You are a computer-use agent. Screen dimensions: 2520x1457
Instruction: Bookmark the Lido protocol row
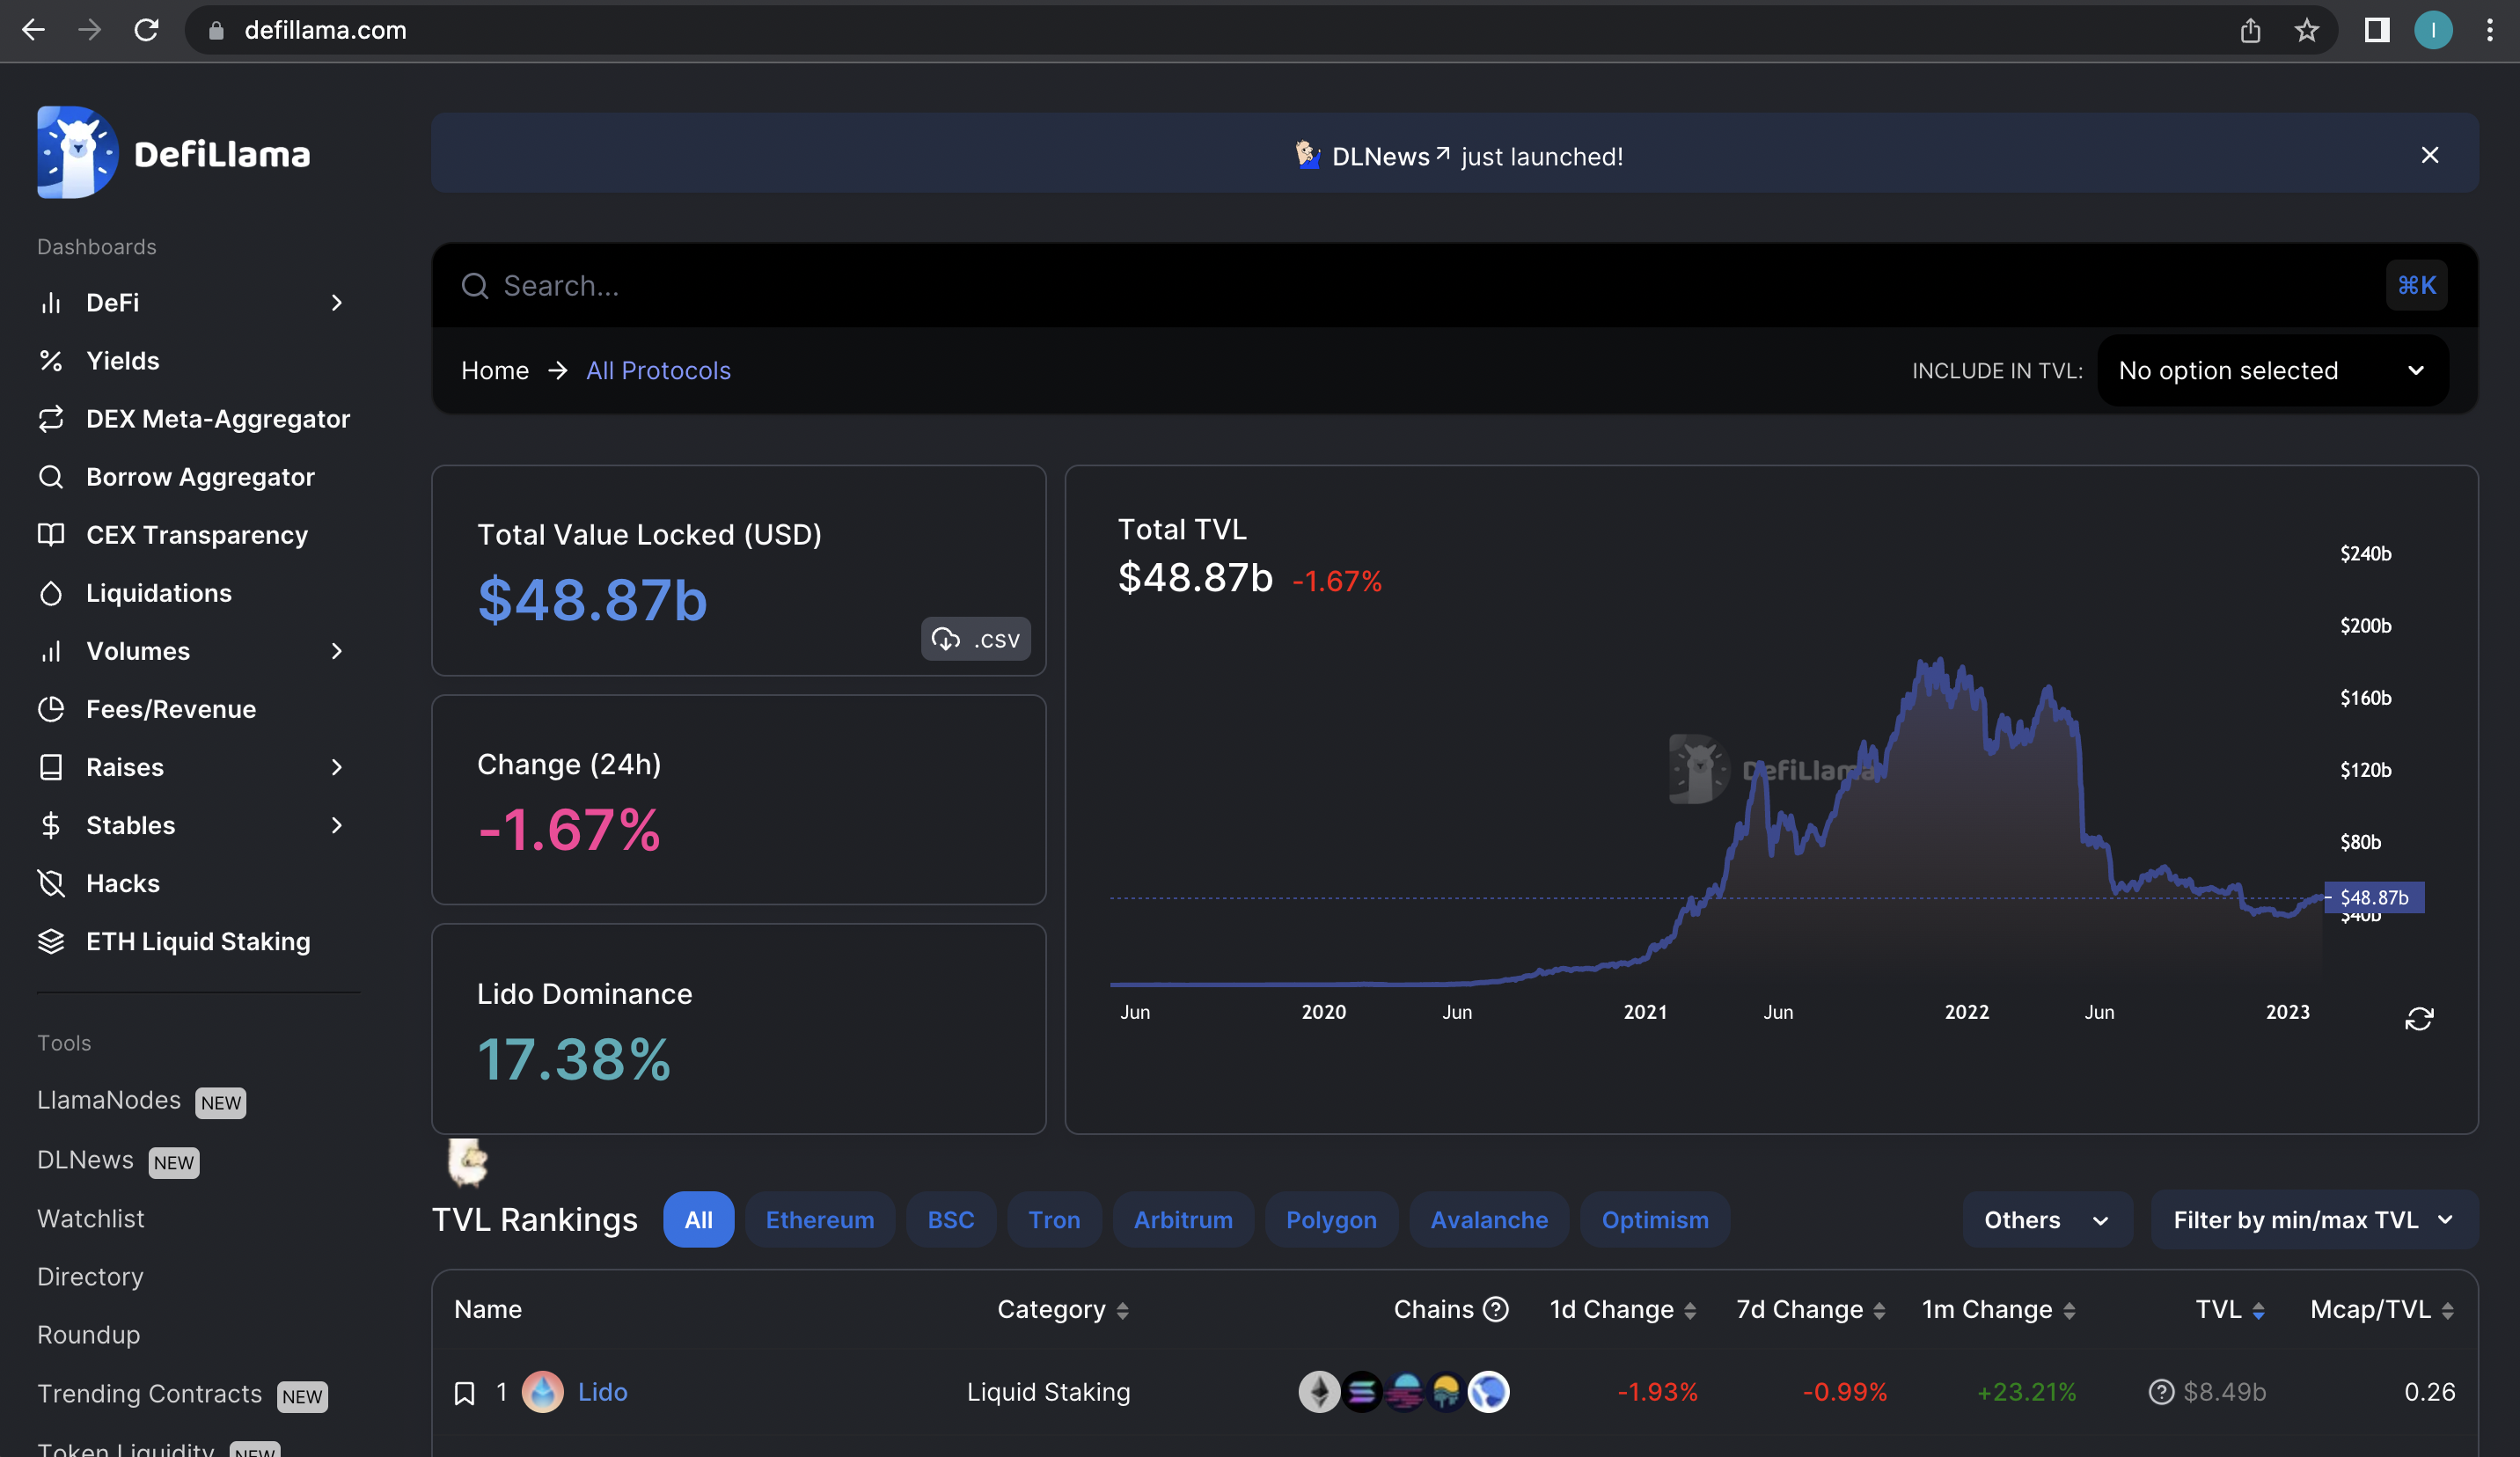[x=464, y=1393]
